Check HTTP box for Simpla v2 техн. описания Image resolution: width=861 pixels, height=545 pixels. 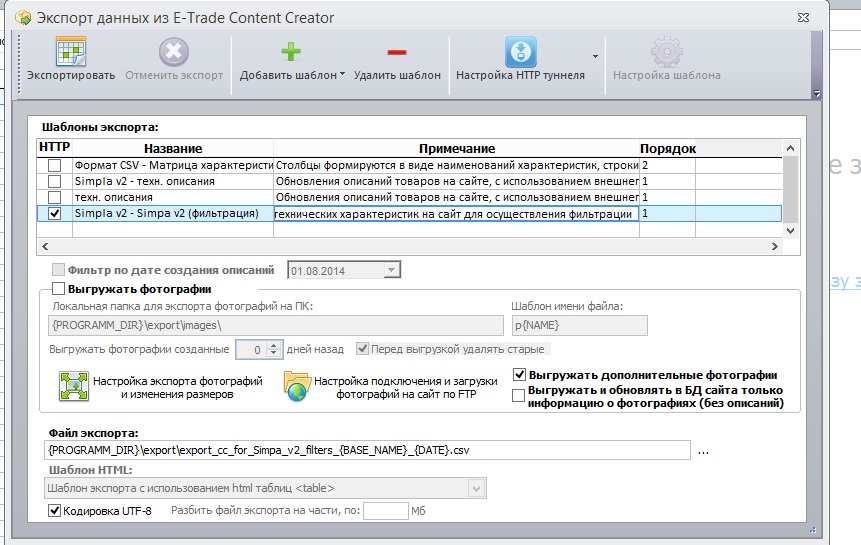54,181
